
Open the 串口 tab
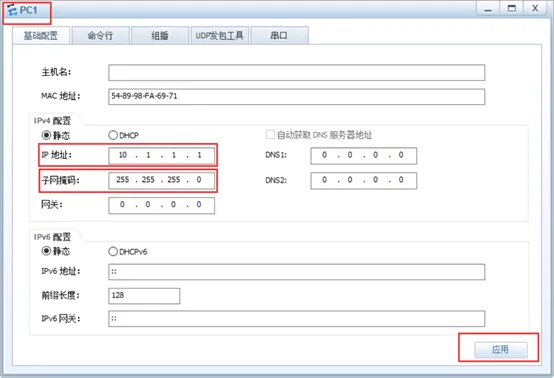[279, 35]
